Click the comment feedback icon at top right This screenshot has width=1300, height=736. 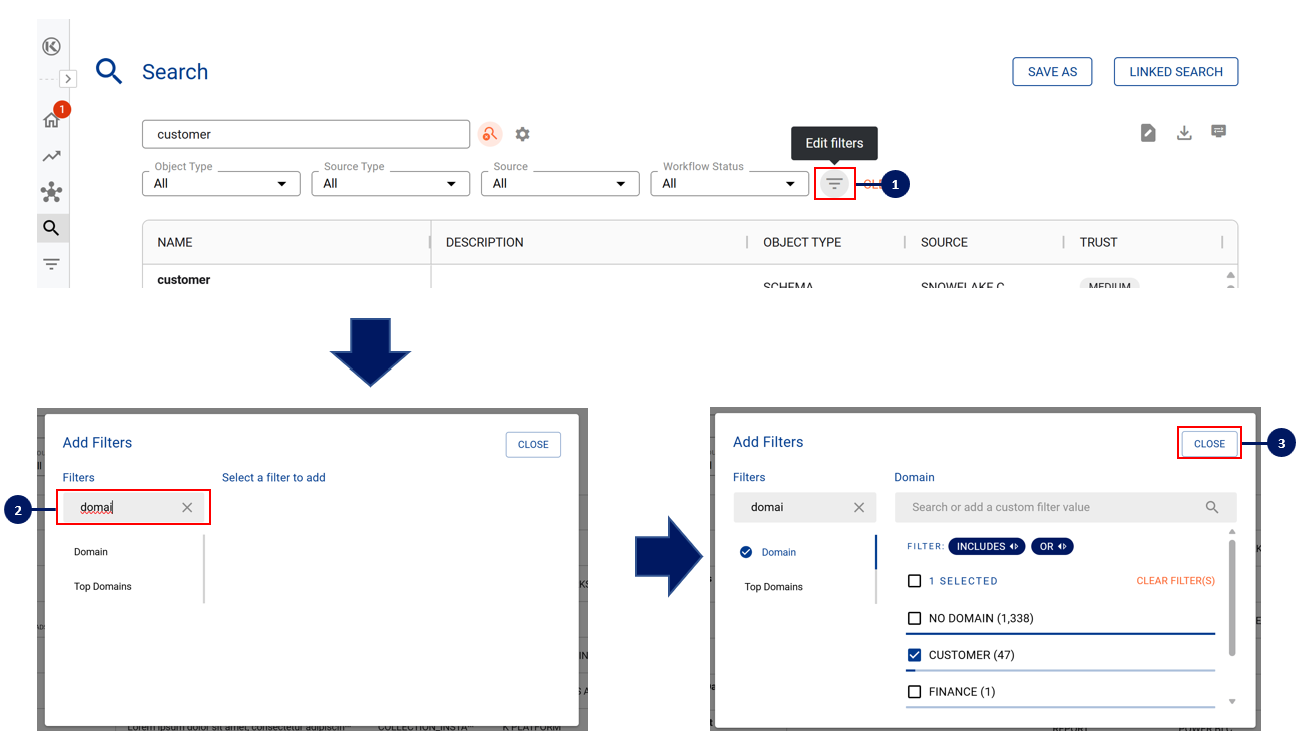tap(1219, 132)
